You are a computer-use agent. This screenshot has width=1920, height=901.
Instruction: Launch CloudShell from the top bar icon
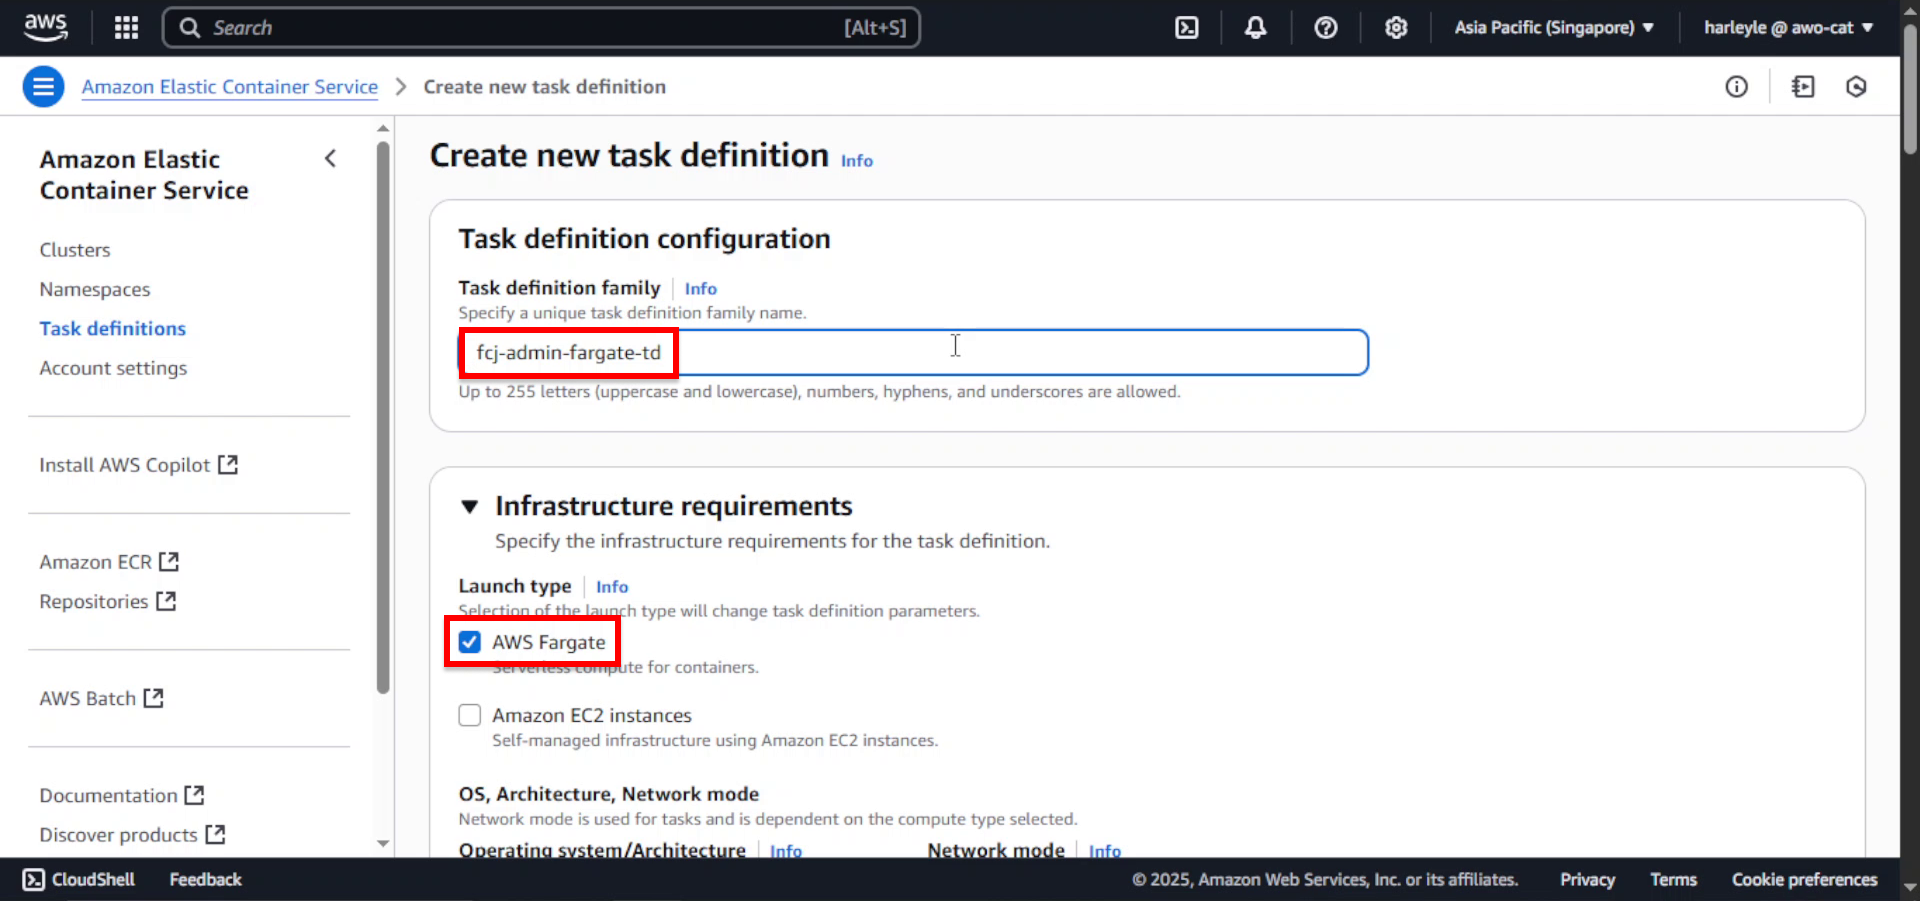pos(1186,27)
